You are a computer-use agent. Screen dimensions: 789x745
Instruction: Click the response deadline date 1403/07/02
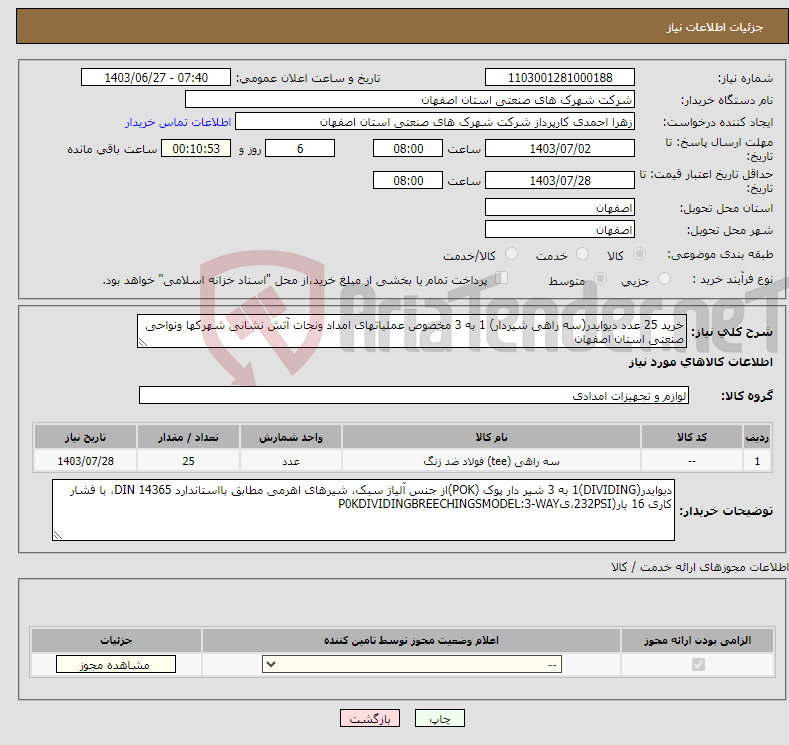pyautogui.click(x=560, y=148)
